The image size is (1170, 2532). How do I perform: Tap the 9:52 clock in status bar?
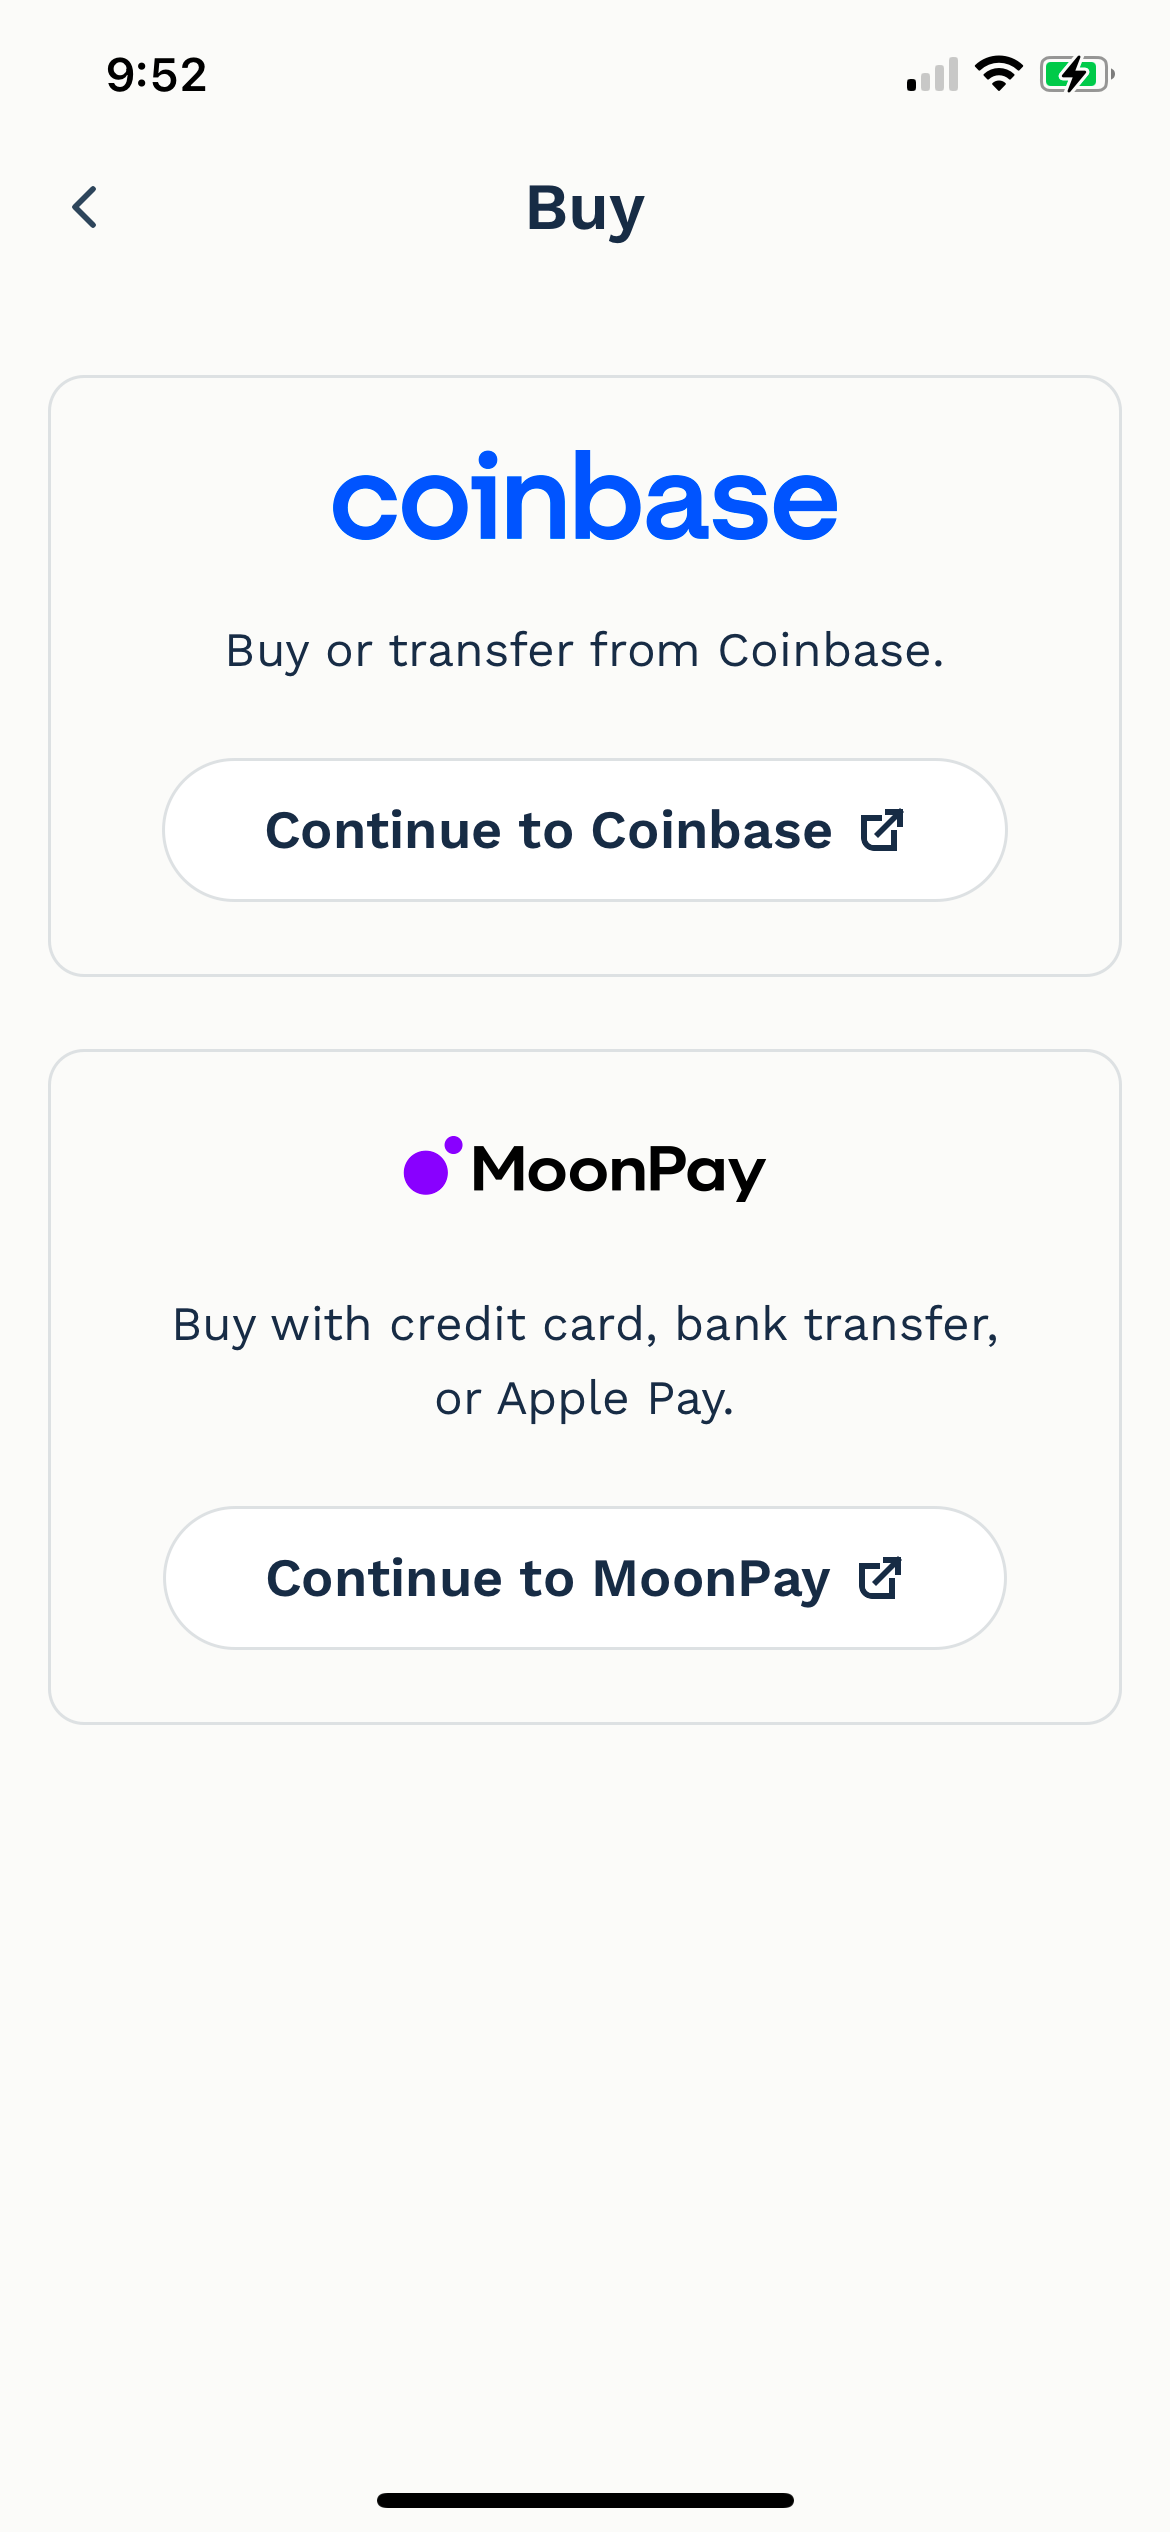point(157,75)
